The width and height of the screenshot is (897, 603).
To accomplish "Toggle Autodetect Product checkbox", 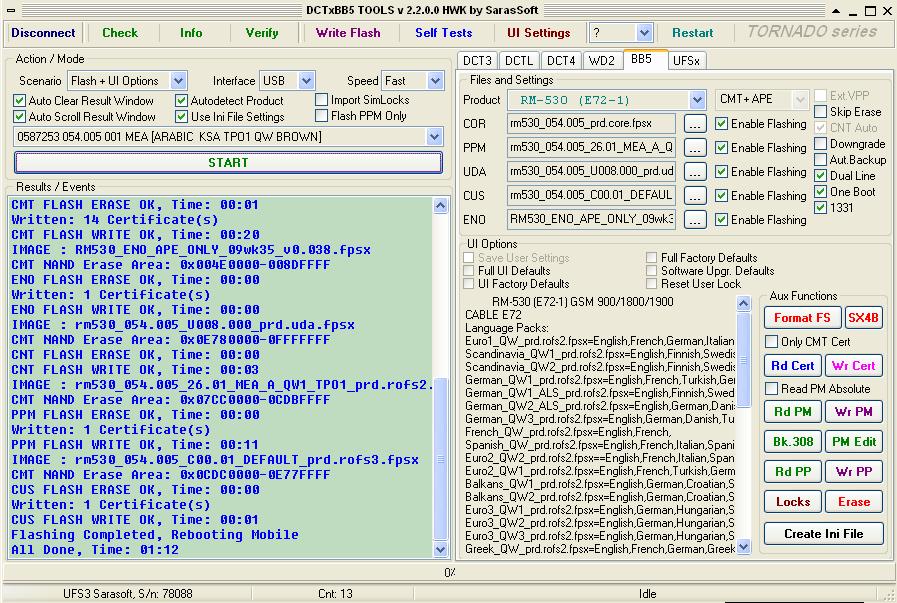I will tap(181, 101).
